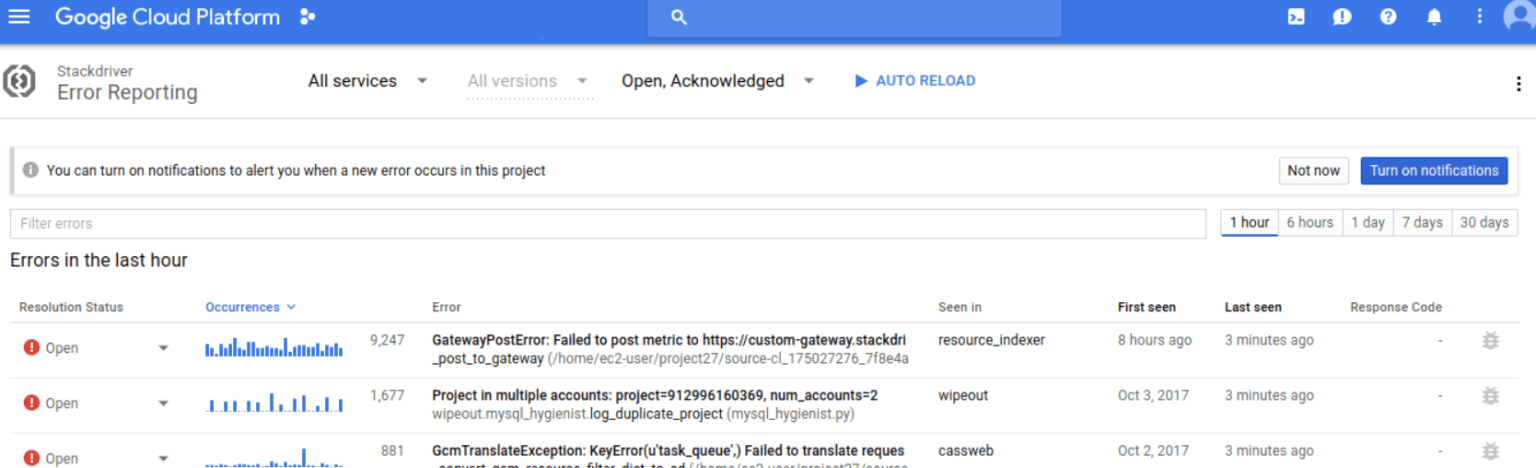1536x468 pixels.
Task: Activate Cloud Shell terminal icon
Action: point(1296,17)
